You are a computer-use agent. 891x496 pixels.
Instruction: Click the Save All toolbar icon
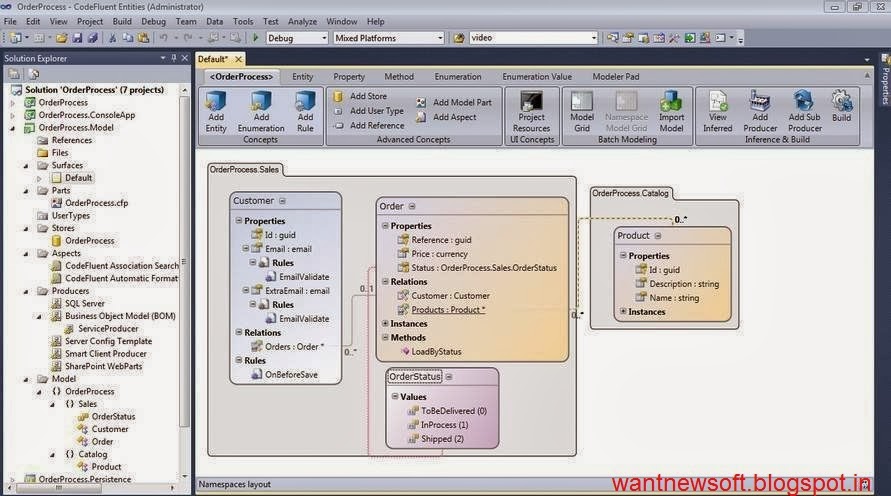pos(92,38)
